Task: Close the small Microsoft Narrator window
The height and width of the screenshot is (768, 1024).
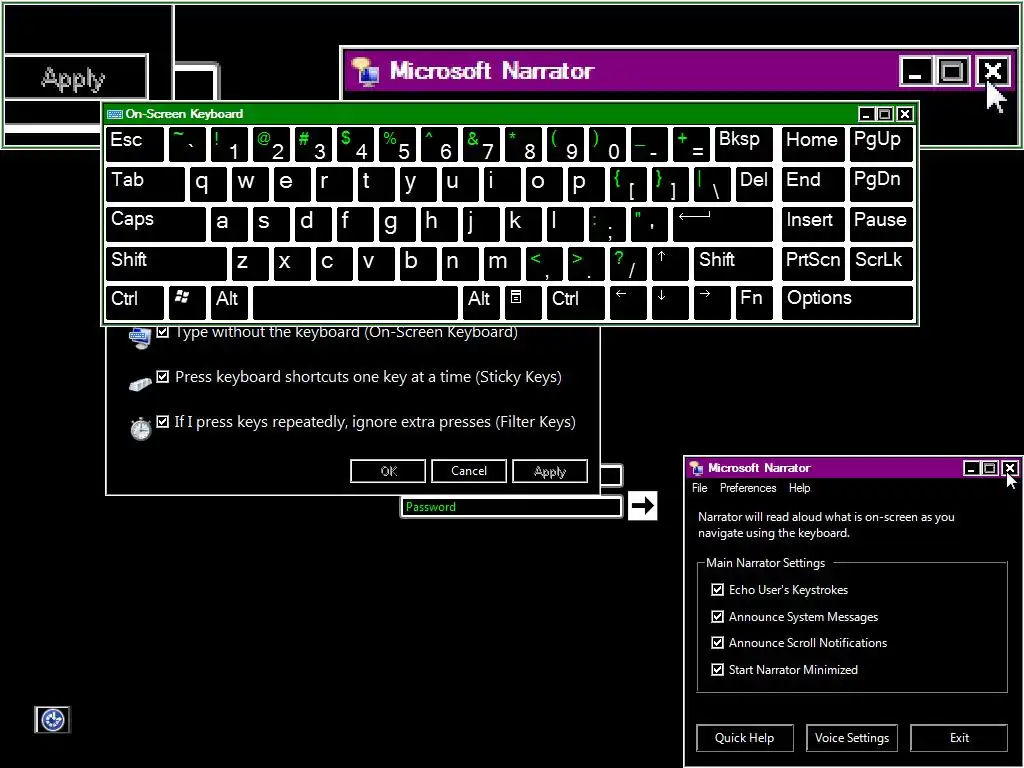Action: point(1010,468)
